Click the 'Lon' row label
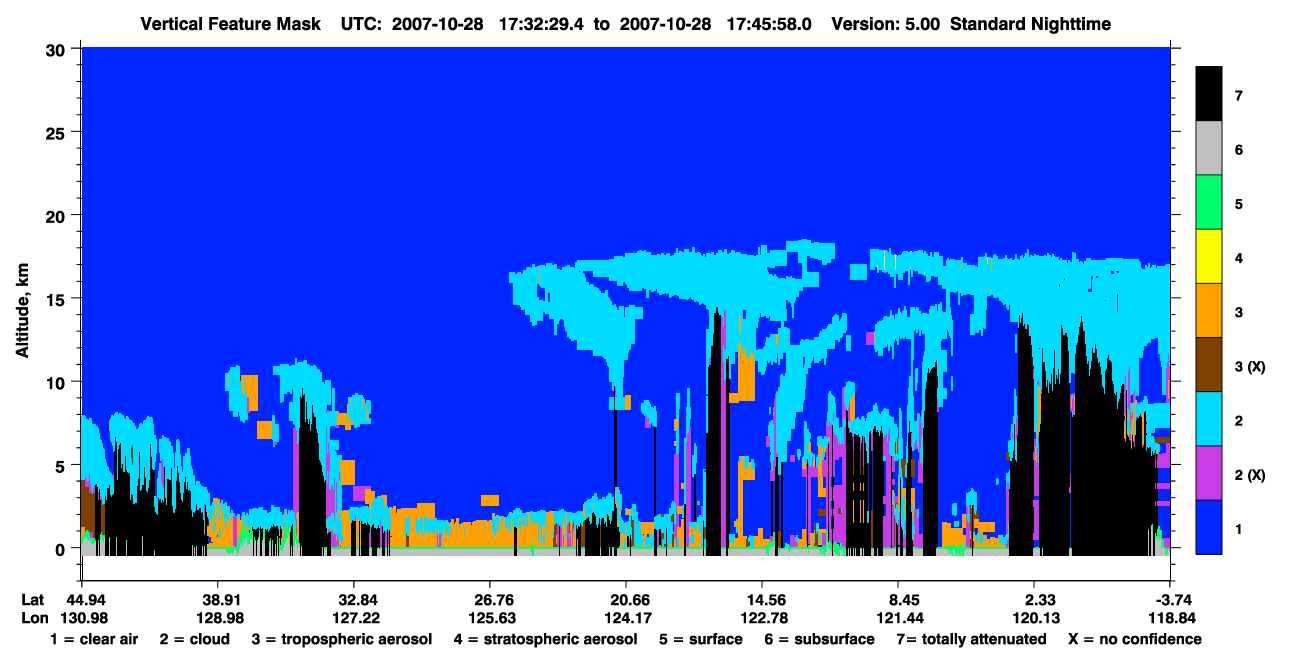 click(33, 617)
